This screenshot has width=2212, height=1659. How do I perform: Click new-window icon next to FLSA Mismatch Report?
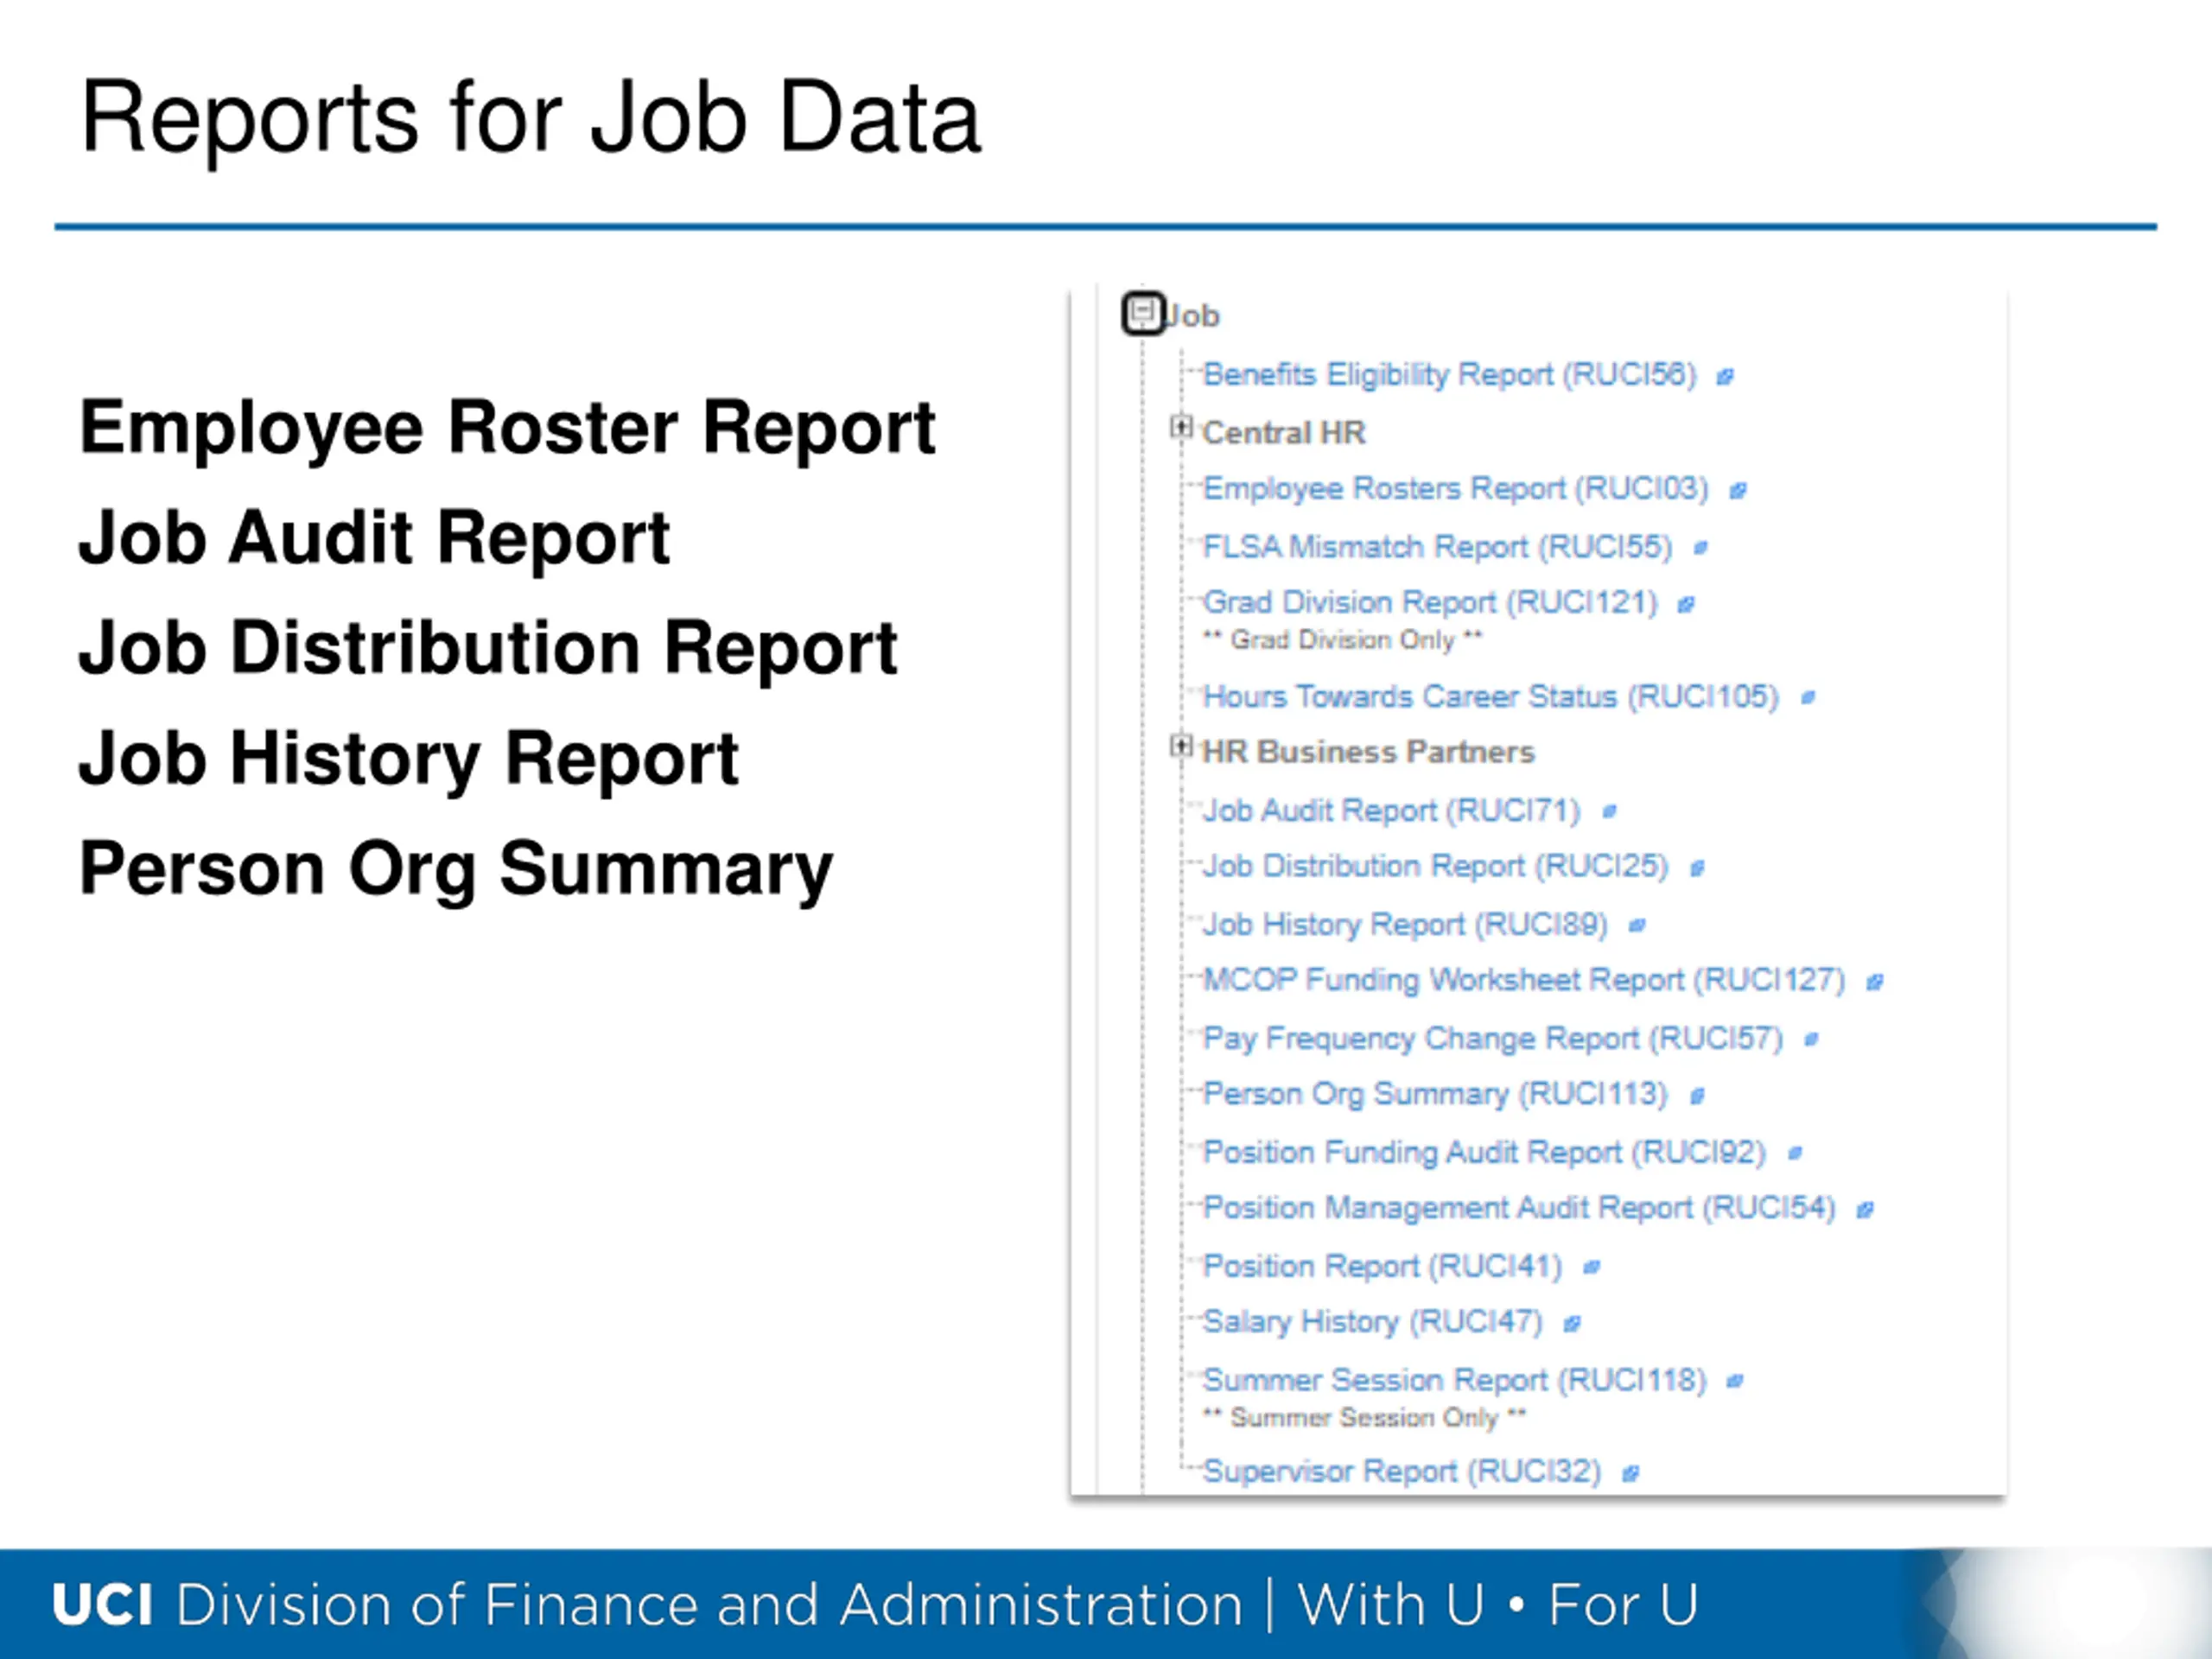pos(1700,548)
